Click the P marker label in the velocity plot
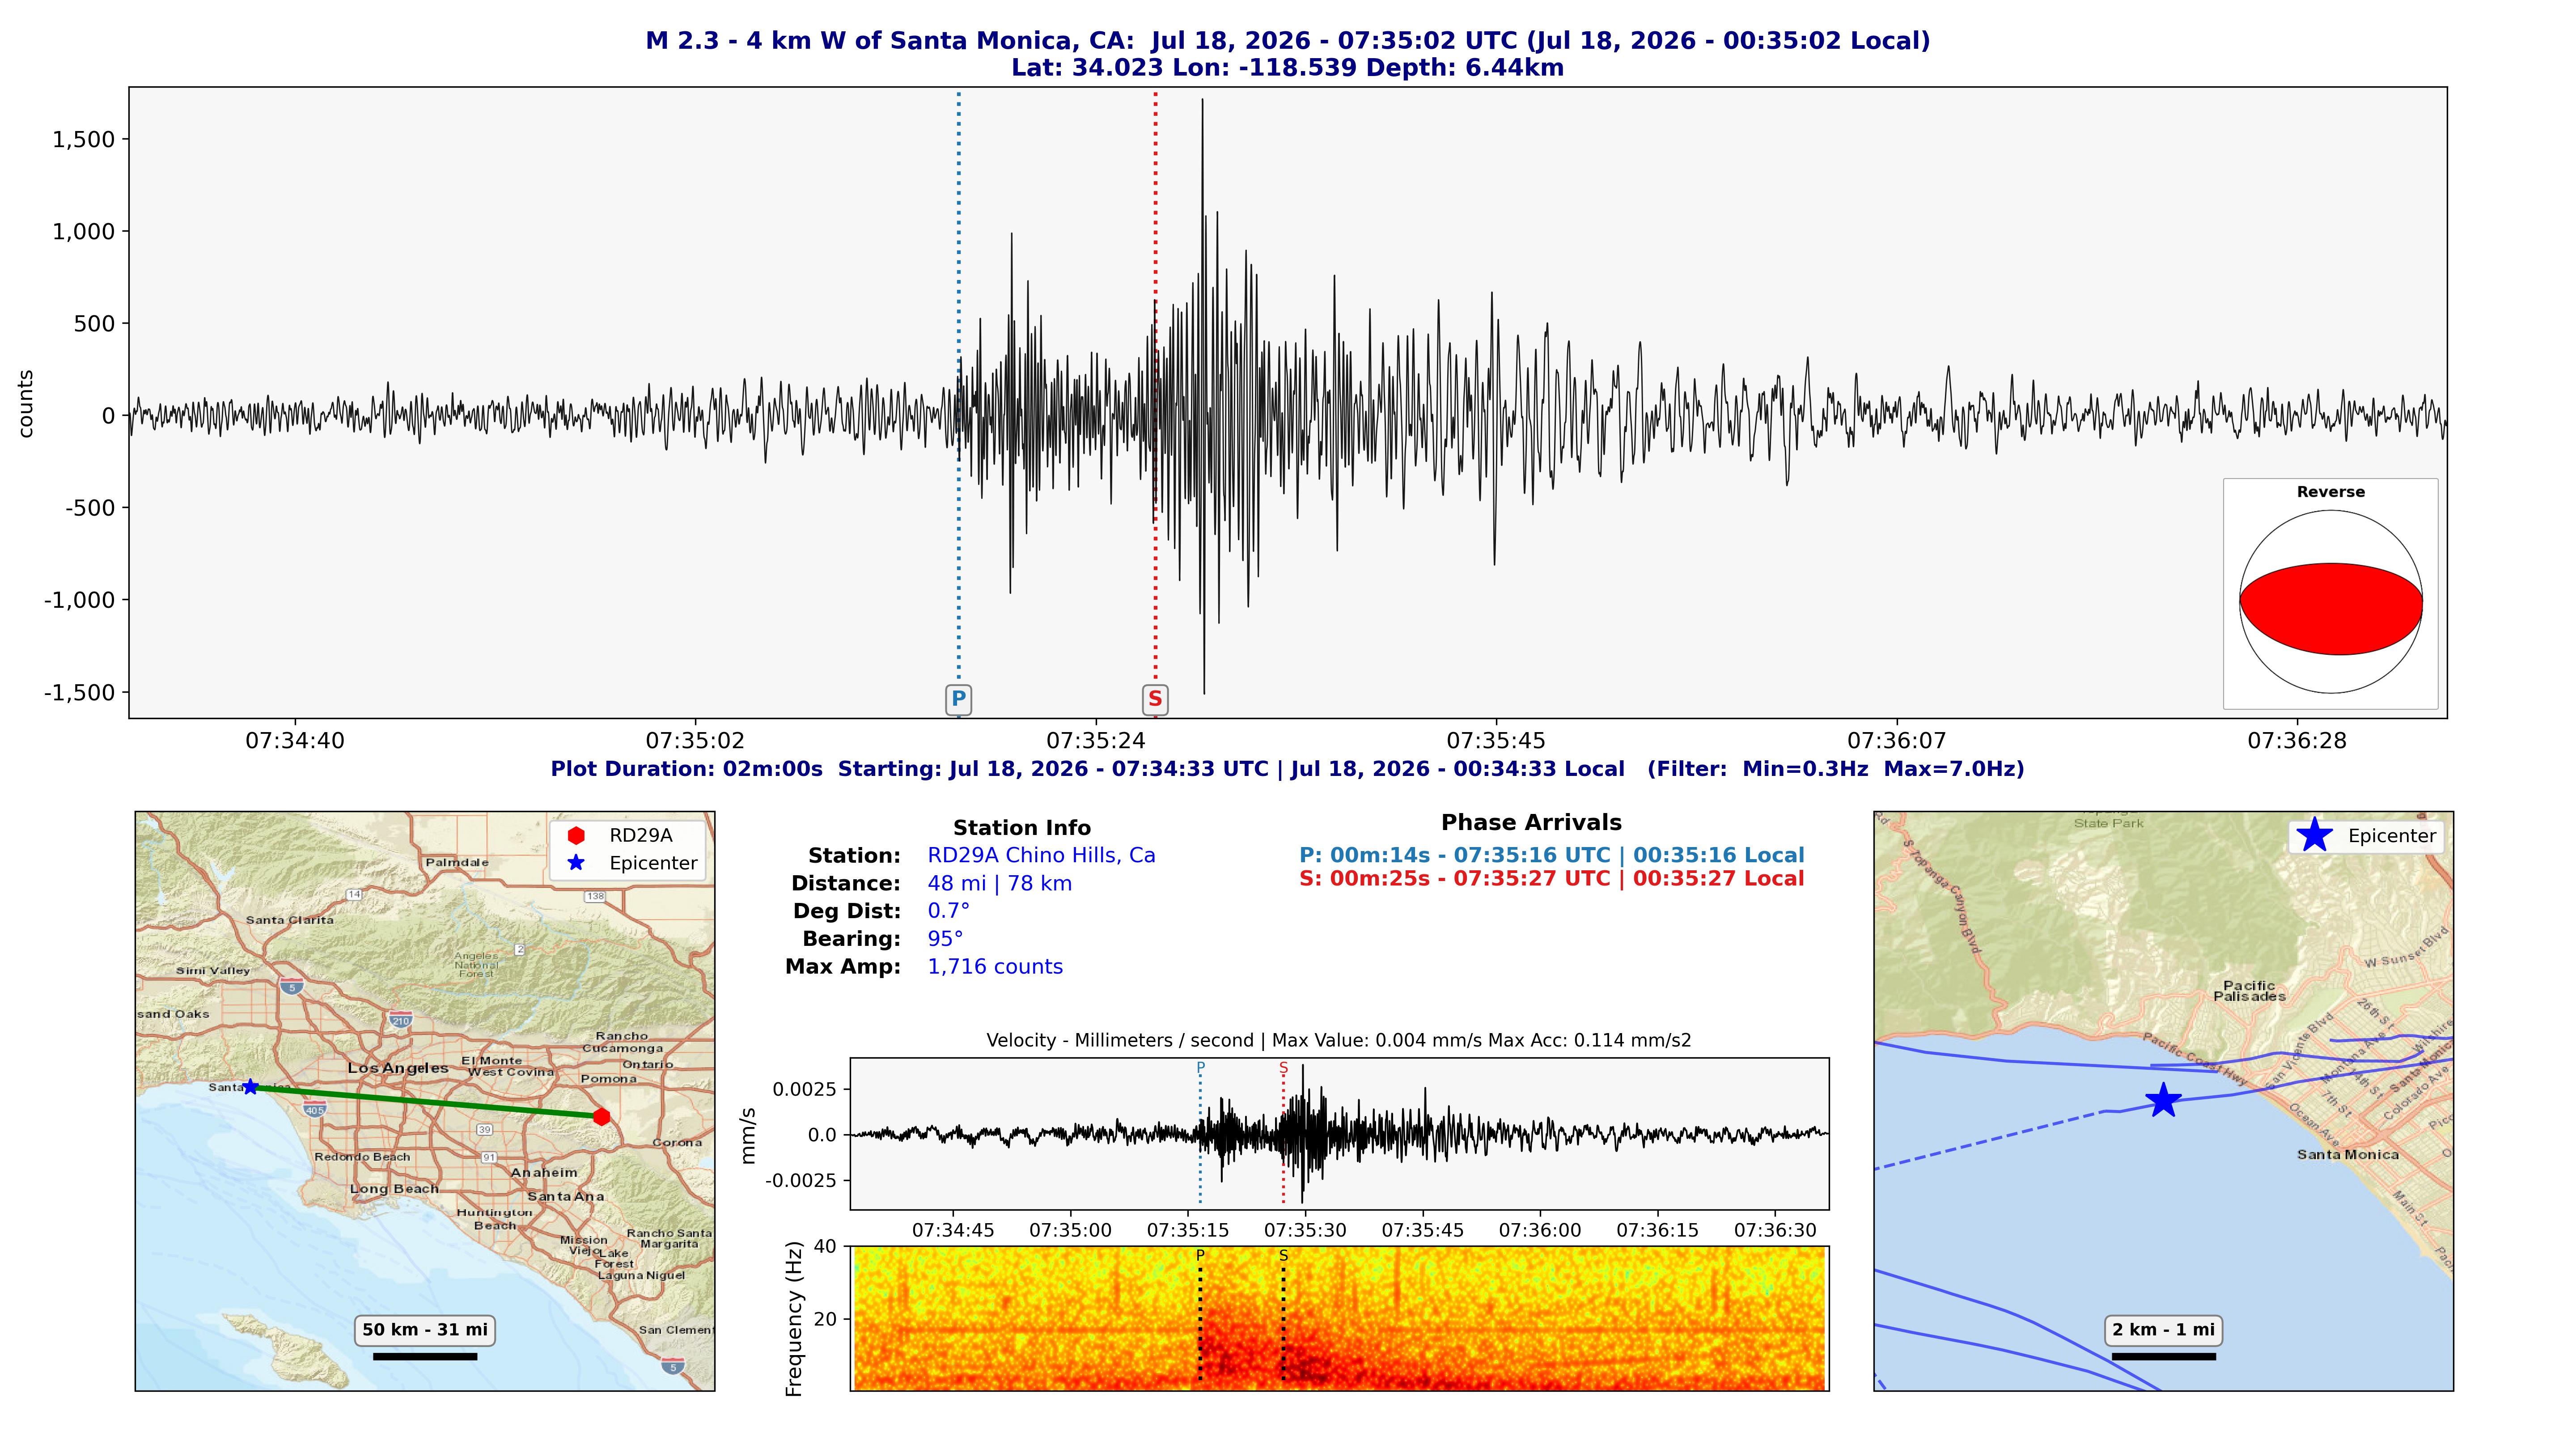Image resolution: width=2576 pixels, height=1449 pixels. 1200,1068
